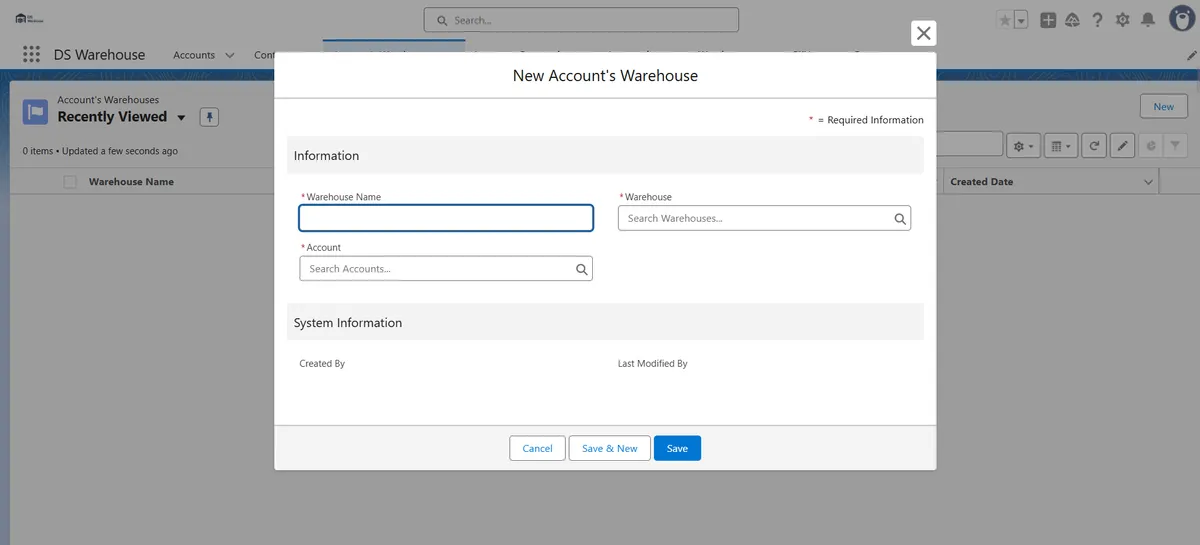Click the Warehouse Name input field
This screenshot has height=545, width=1200.
click(446, 218)
